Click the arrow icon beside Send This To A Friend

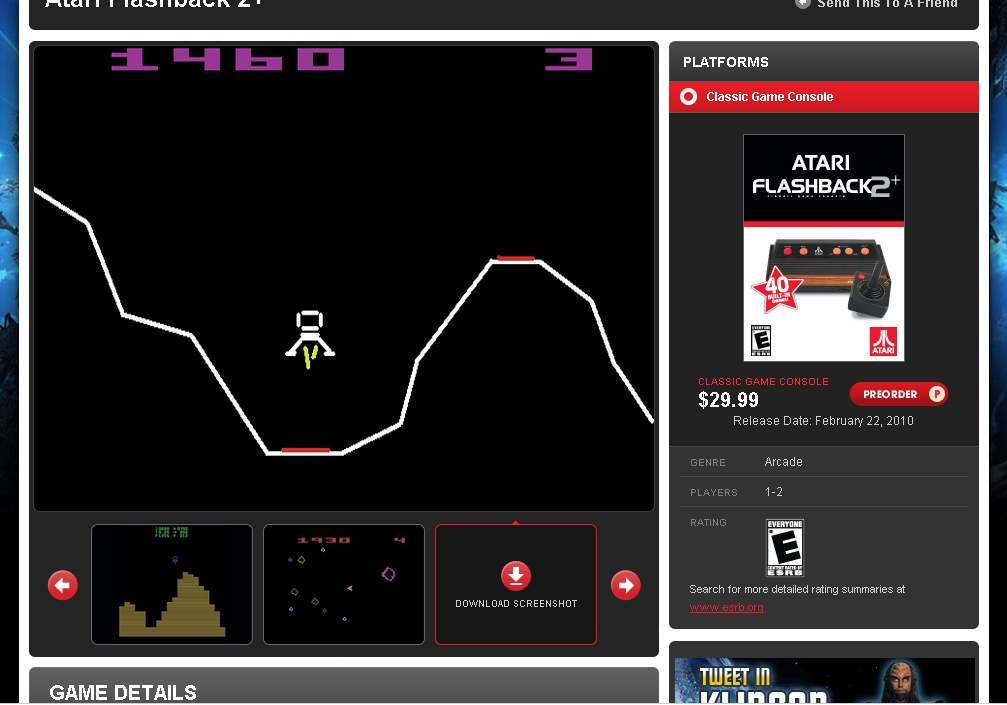[803, 4]
